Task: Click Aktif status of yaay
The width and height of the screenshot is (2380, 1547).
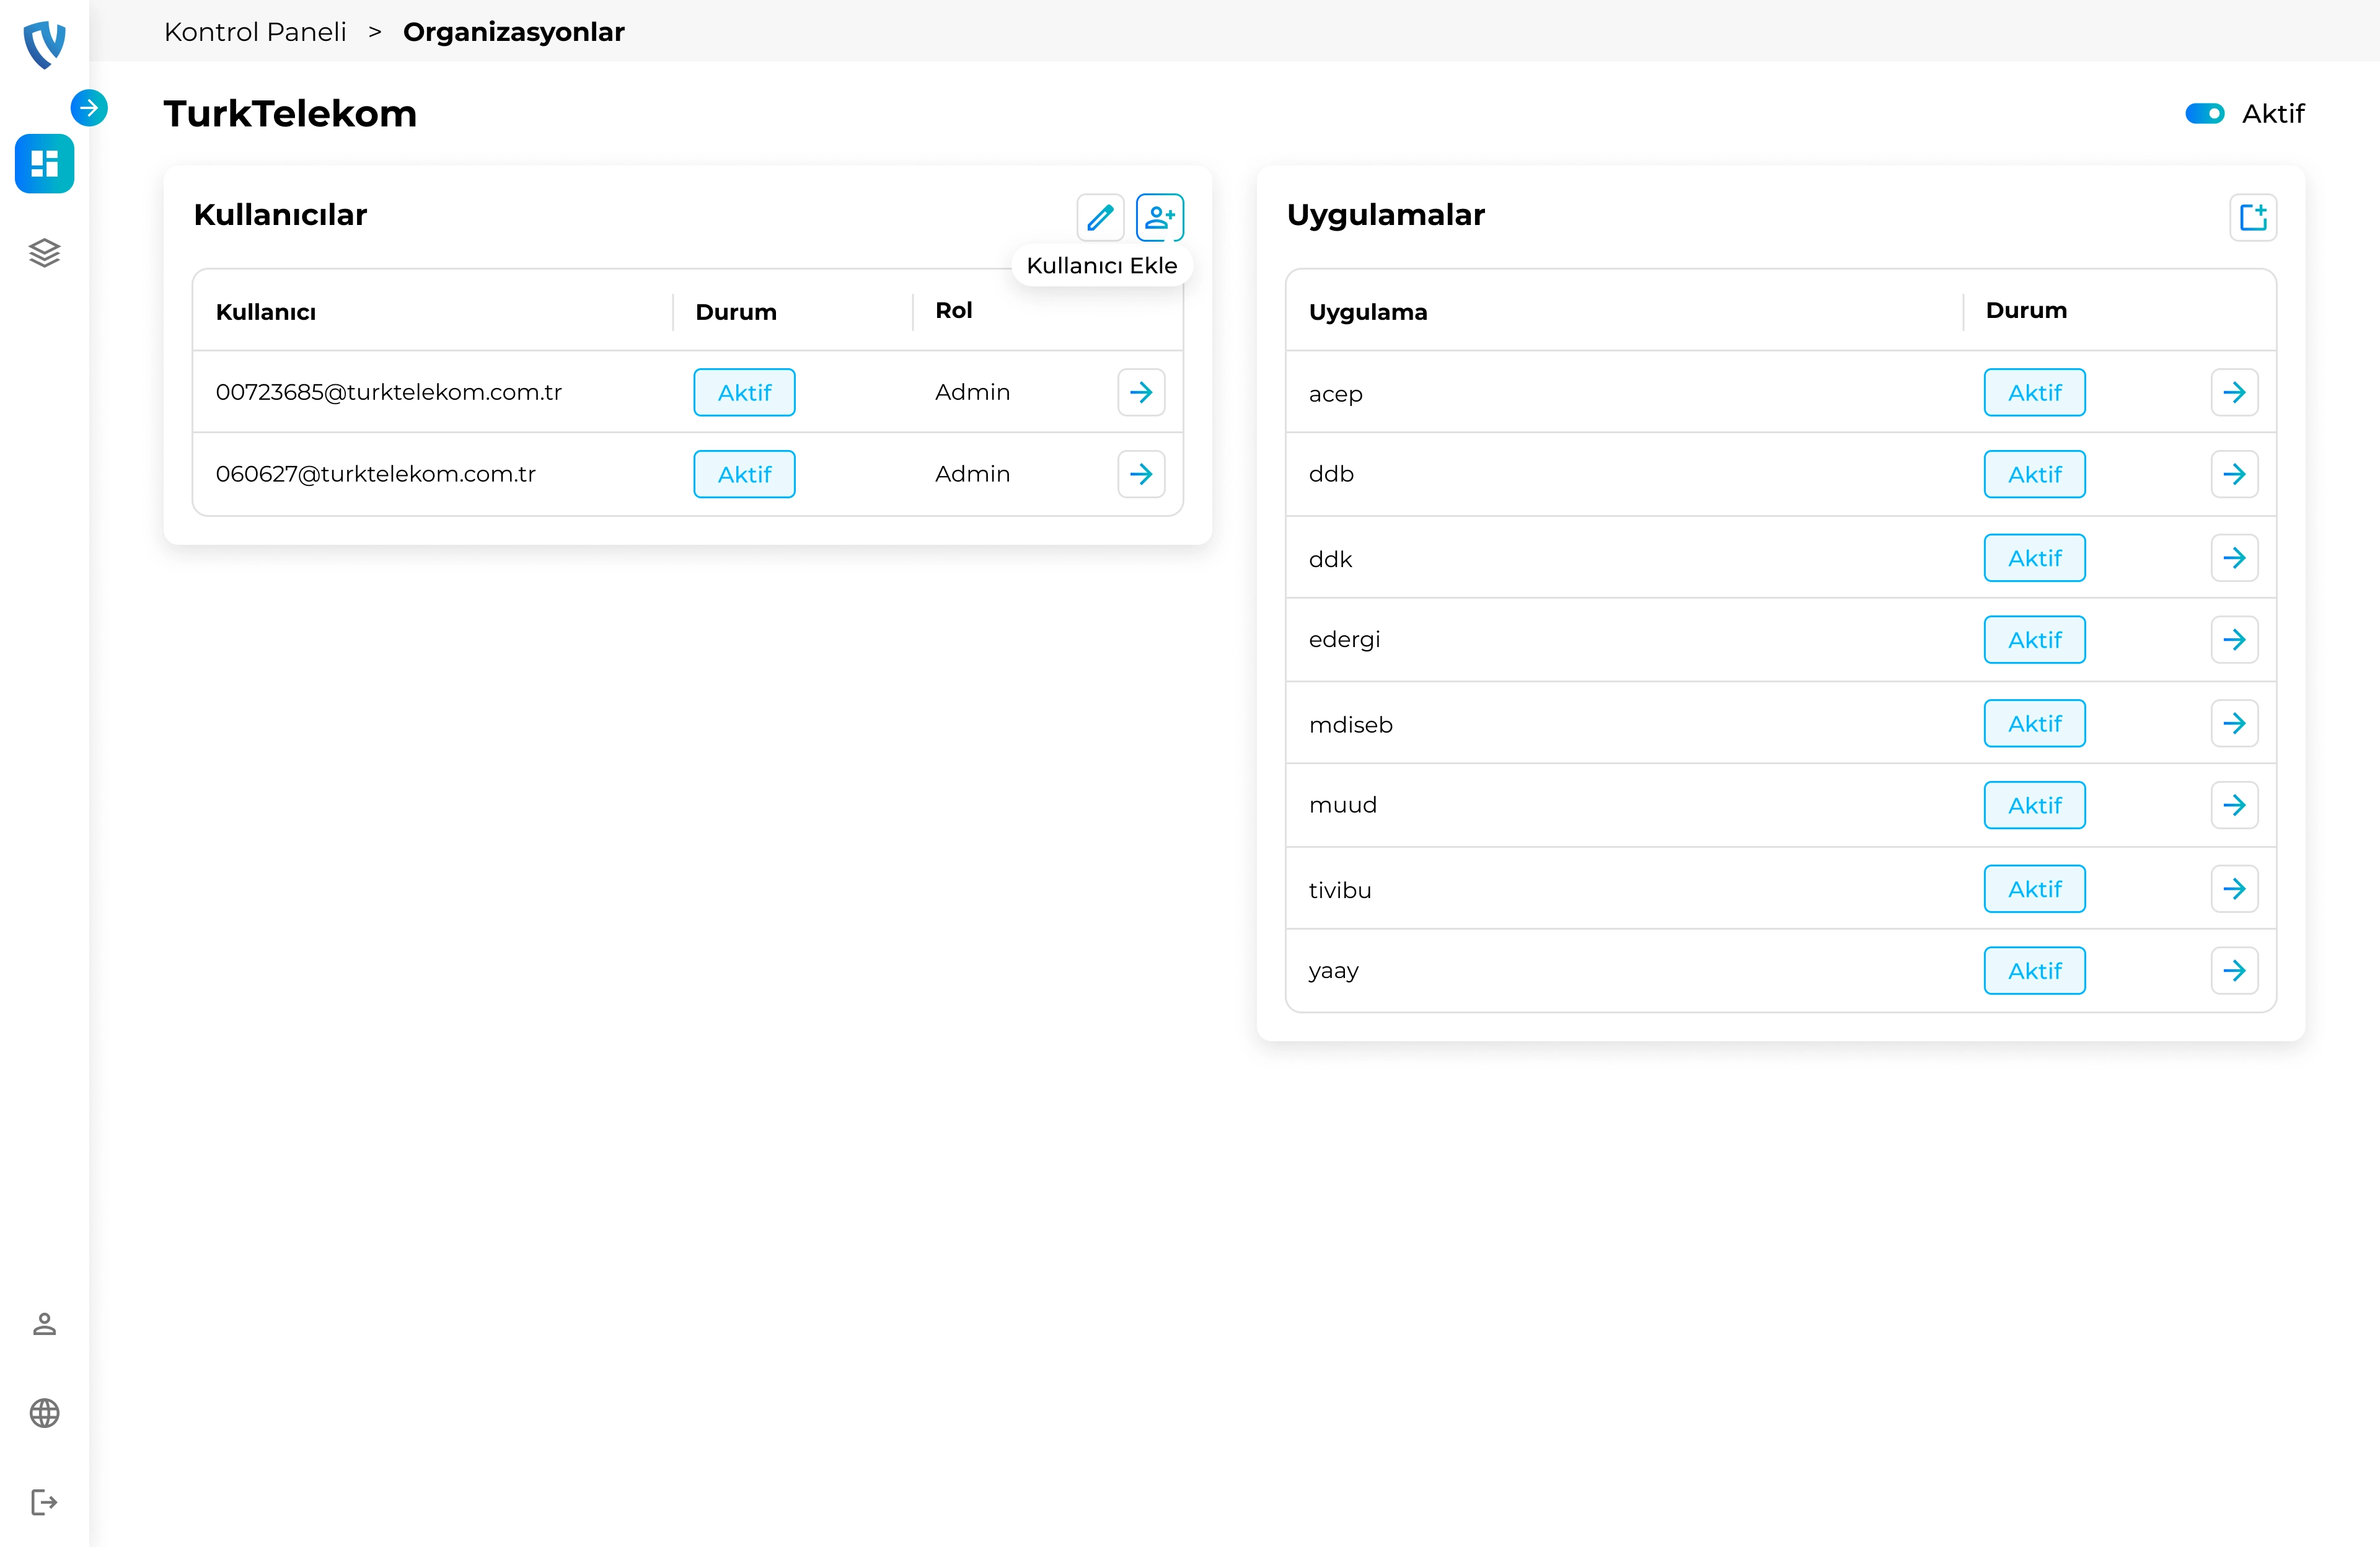Action: point(2034,971)
